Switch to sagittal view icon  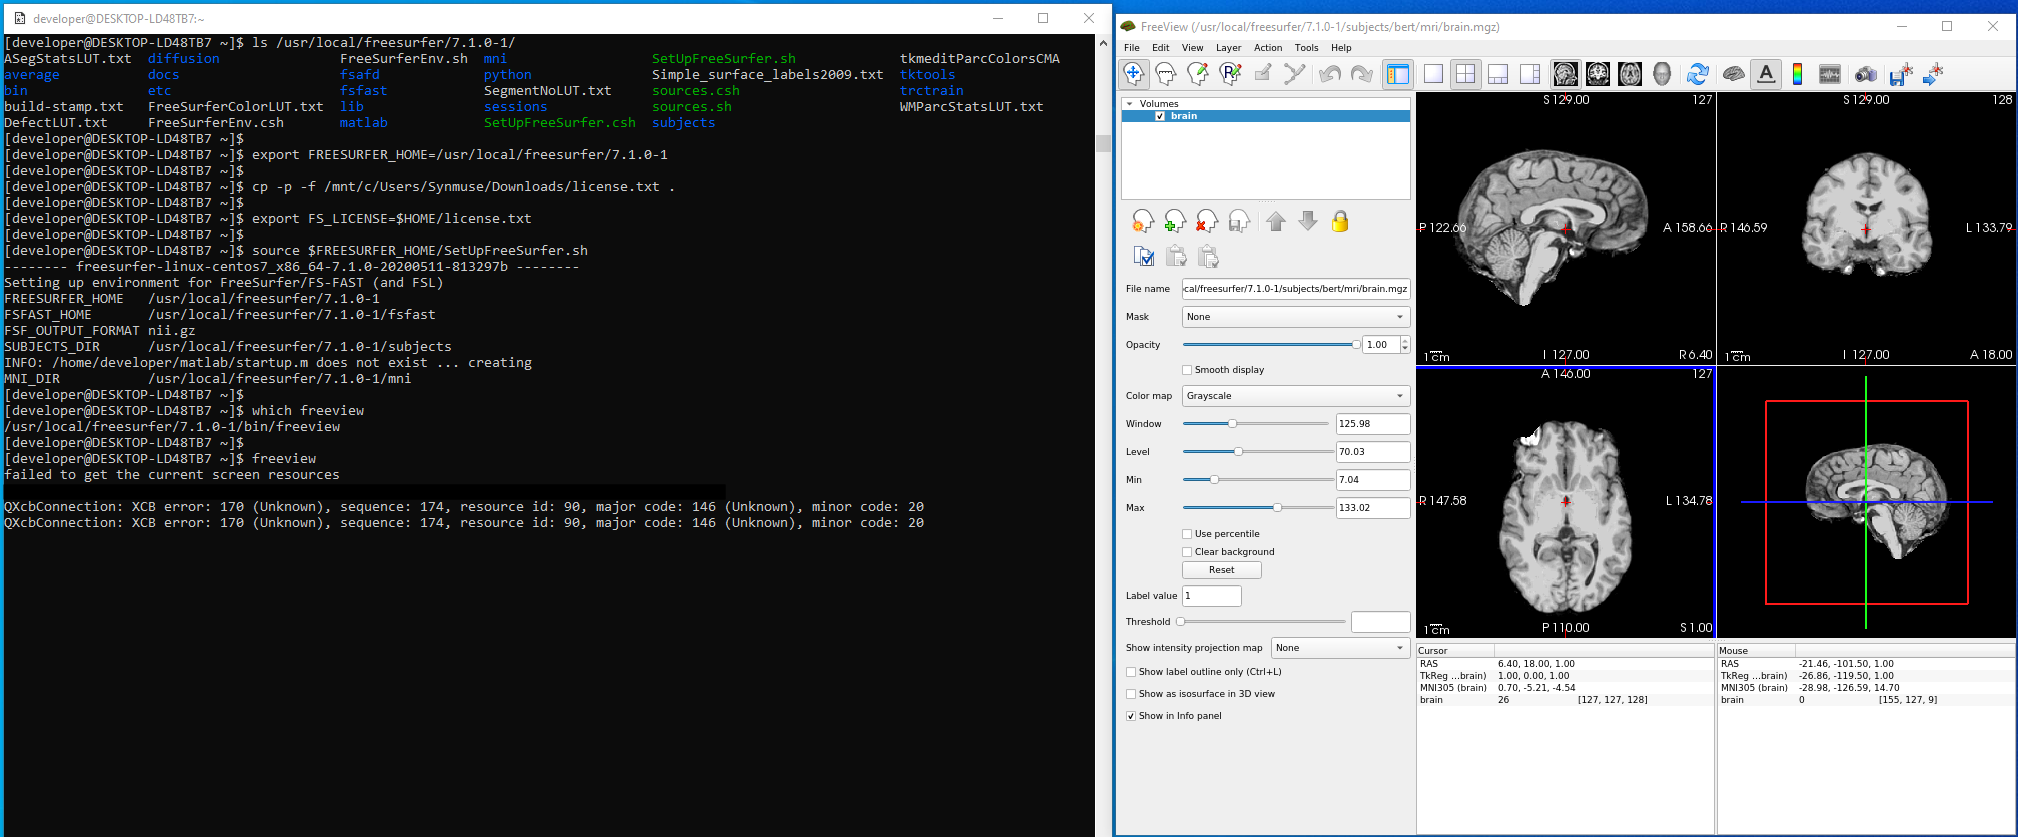[1566, 74]
